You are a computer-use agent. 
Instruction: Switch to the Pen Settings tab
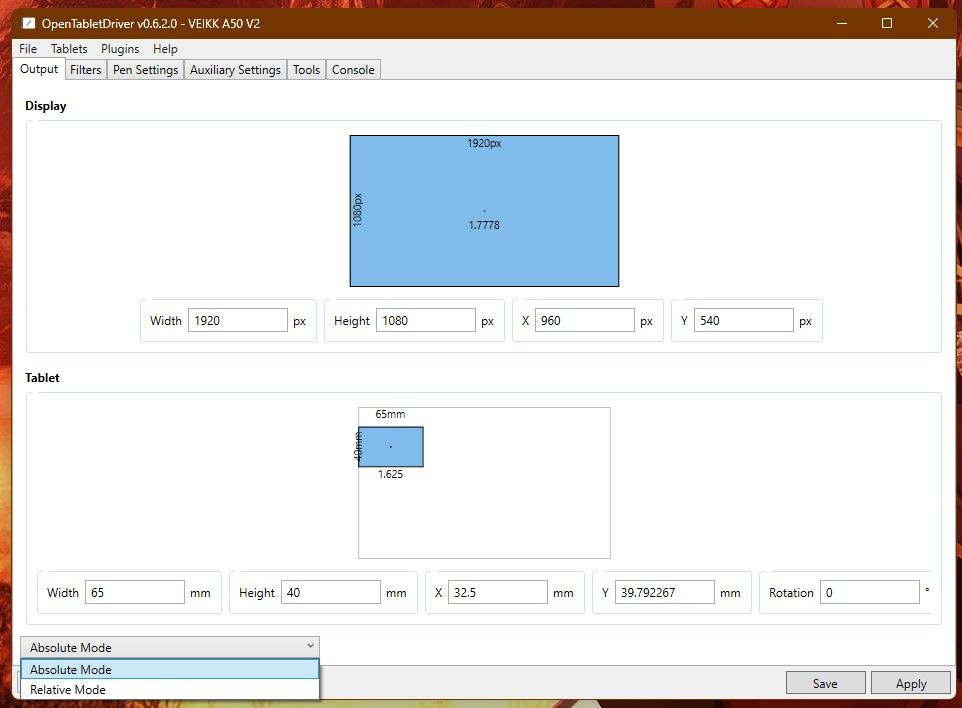tap(145, 70)
